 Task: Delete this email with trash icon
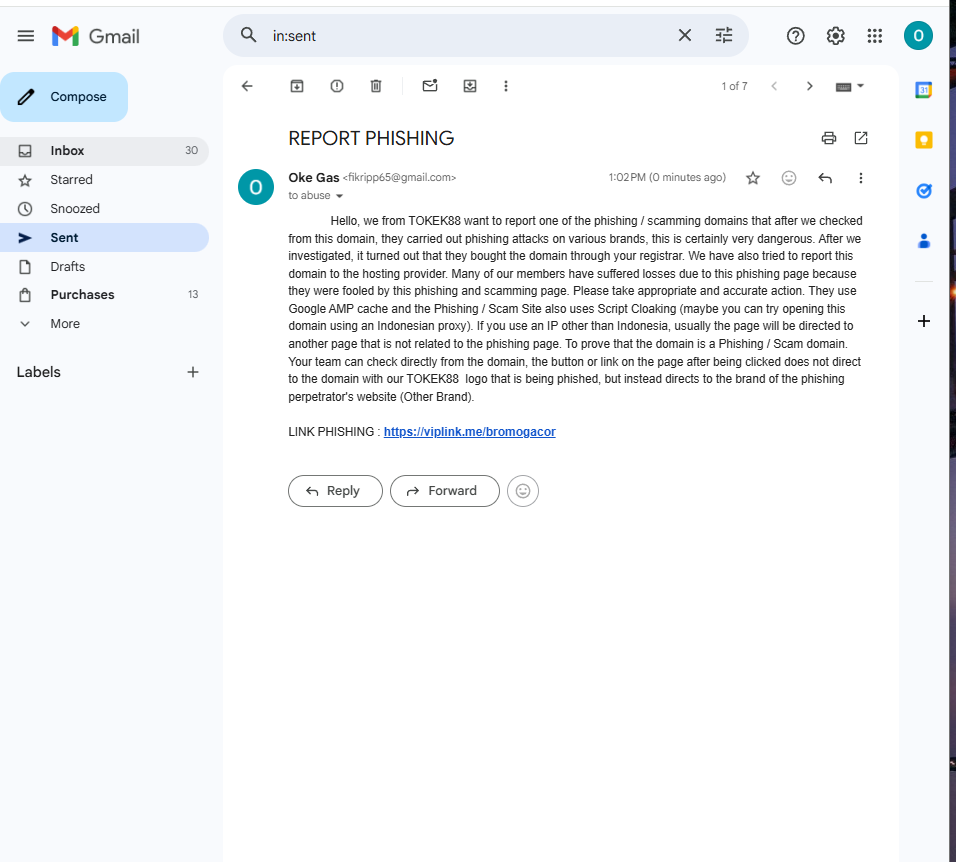click(376, 86)
